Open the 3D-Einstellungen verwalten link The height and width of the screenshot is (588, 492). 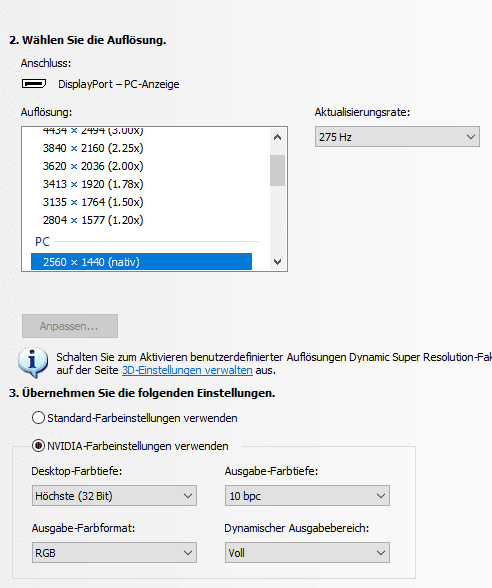coord(187,370)
